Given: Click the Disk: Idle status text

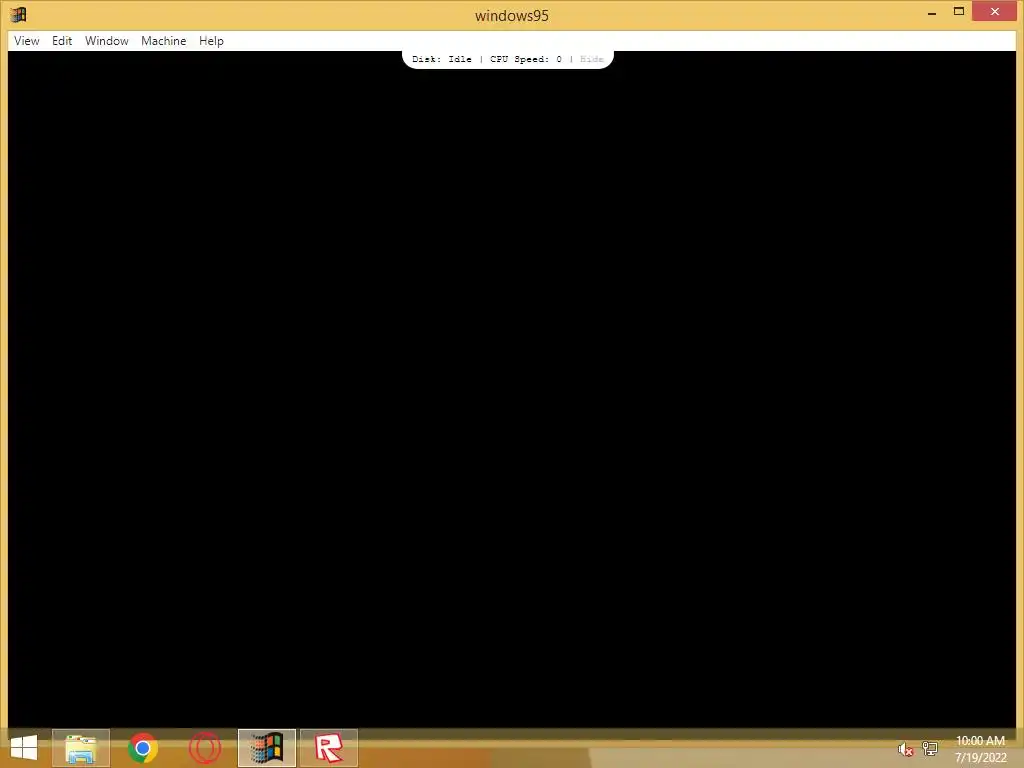Looking at the screenshot, I should pyautogui.click(x=441, y=59).
